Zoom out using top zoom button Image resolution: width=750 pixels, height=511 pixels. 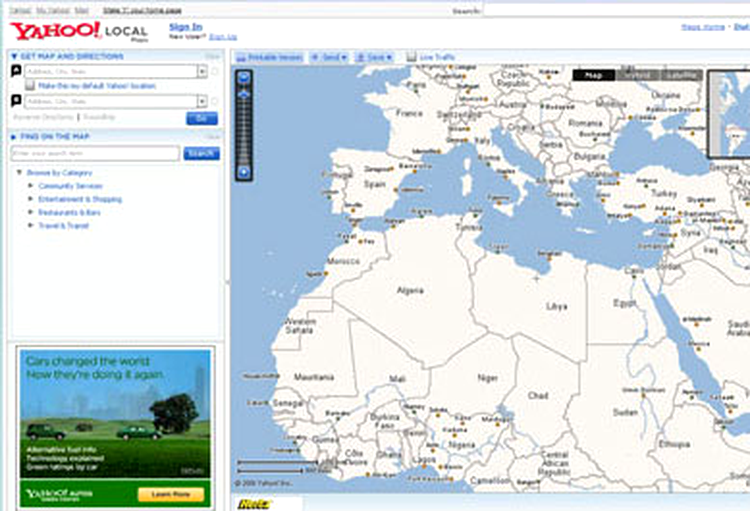(x=244, y=77)
